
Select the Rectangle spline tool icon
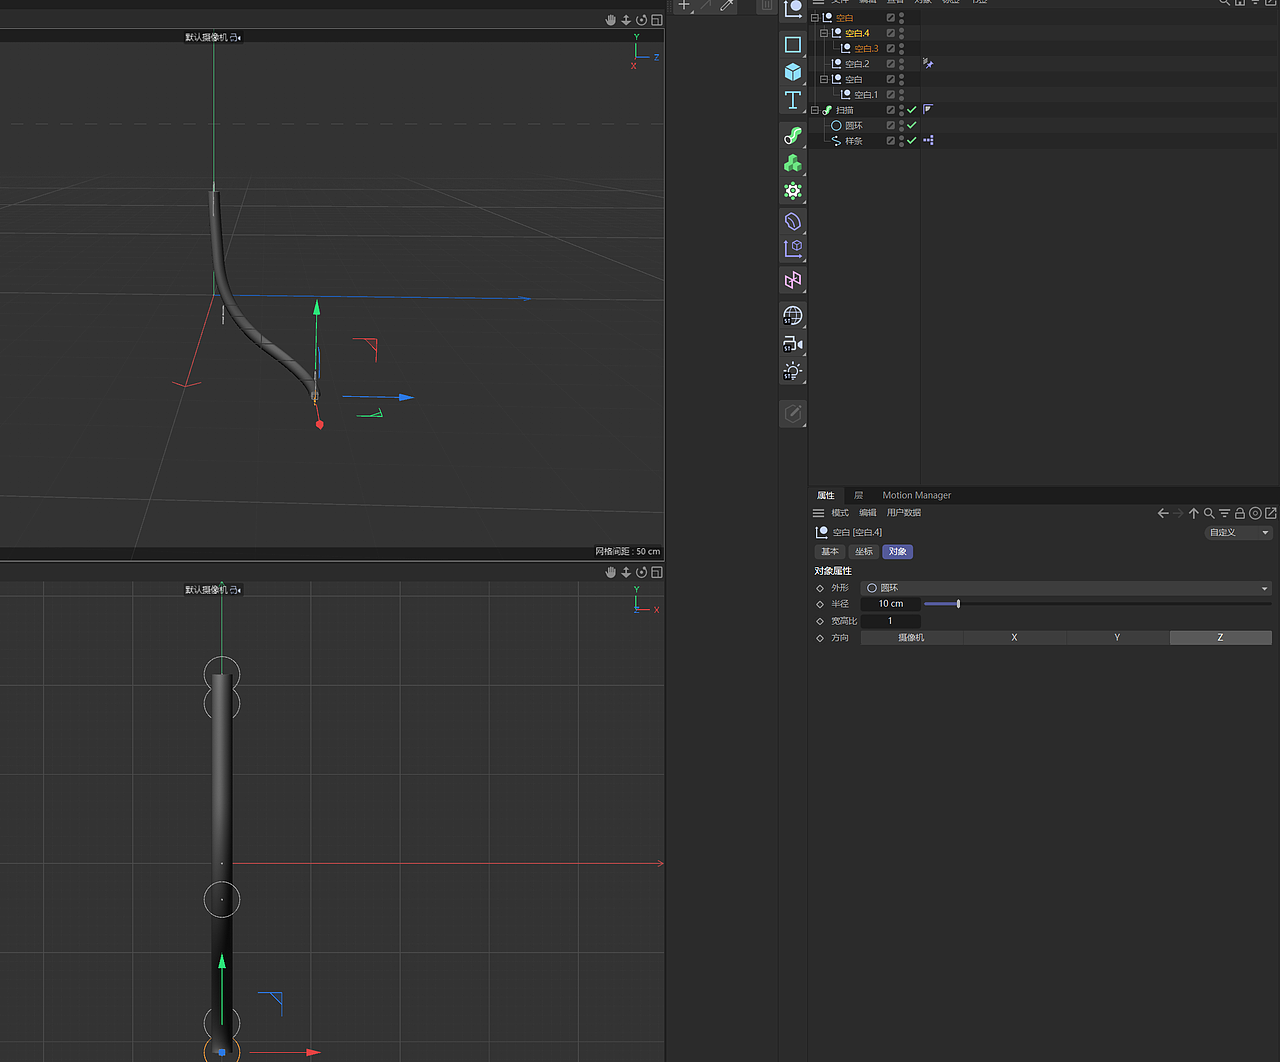[793, 44]
